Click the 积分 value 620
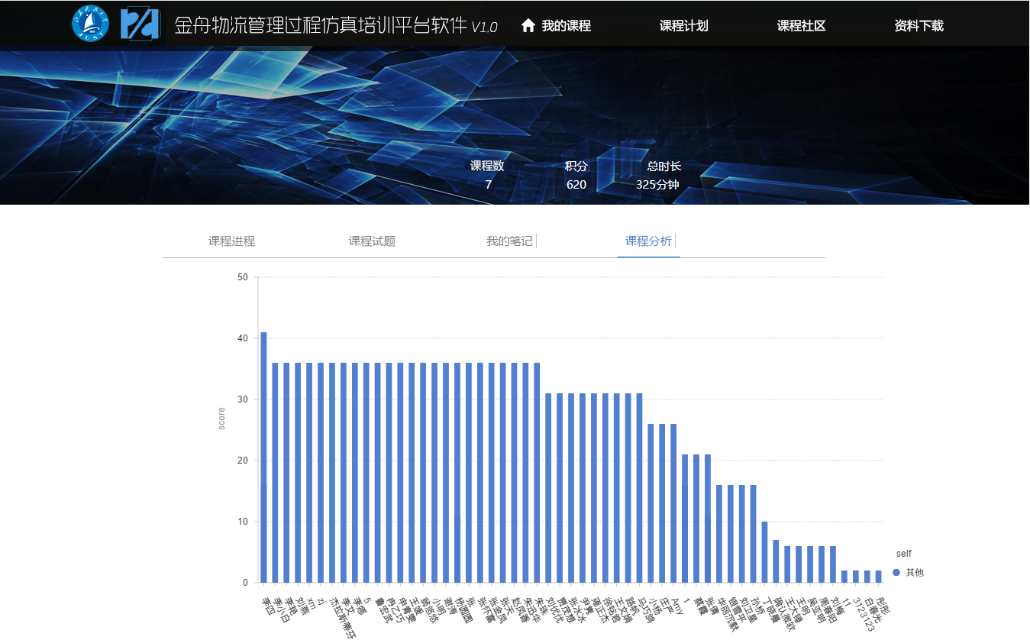The image size is (1030, 640). point(576,185)
